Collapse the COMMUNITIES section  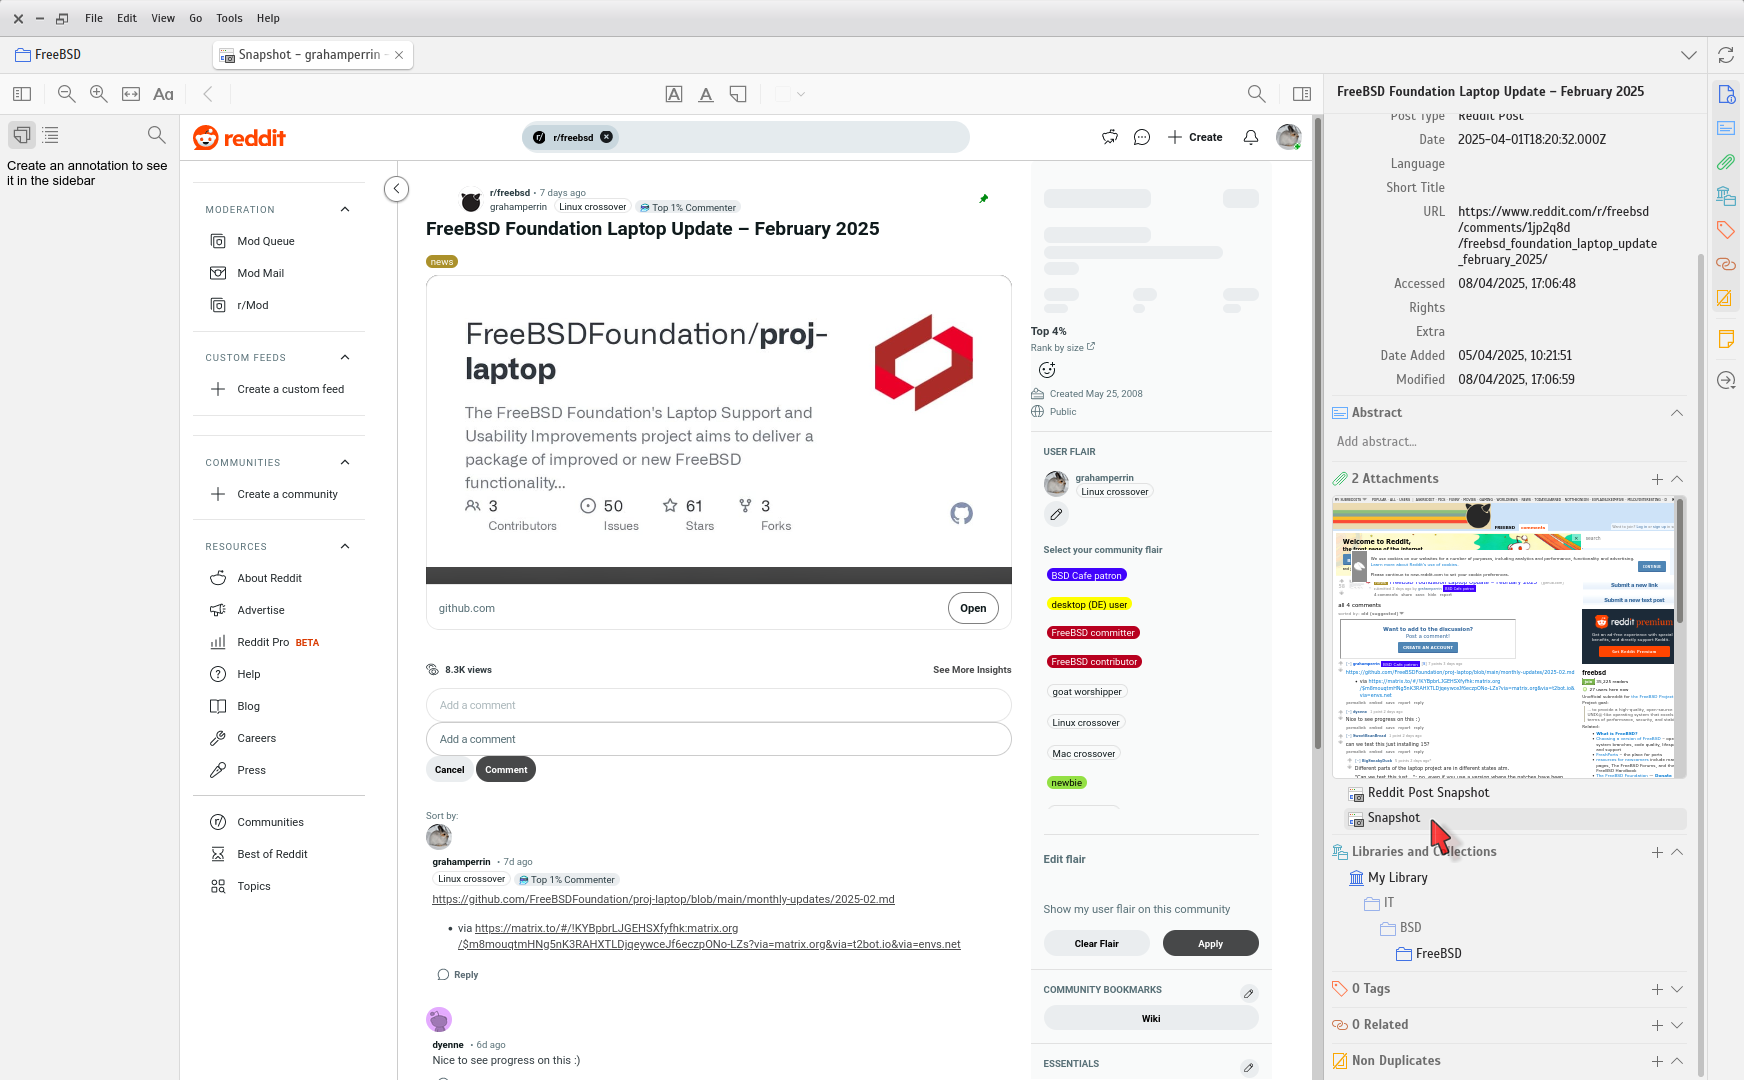pos(345,462)
